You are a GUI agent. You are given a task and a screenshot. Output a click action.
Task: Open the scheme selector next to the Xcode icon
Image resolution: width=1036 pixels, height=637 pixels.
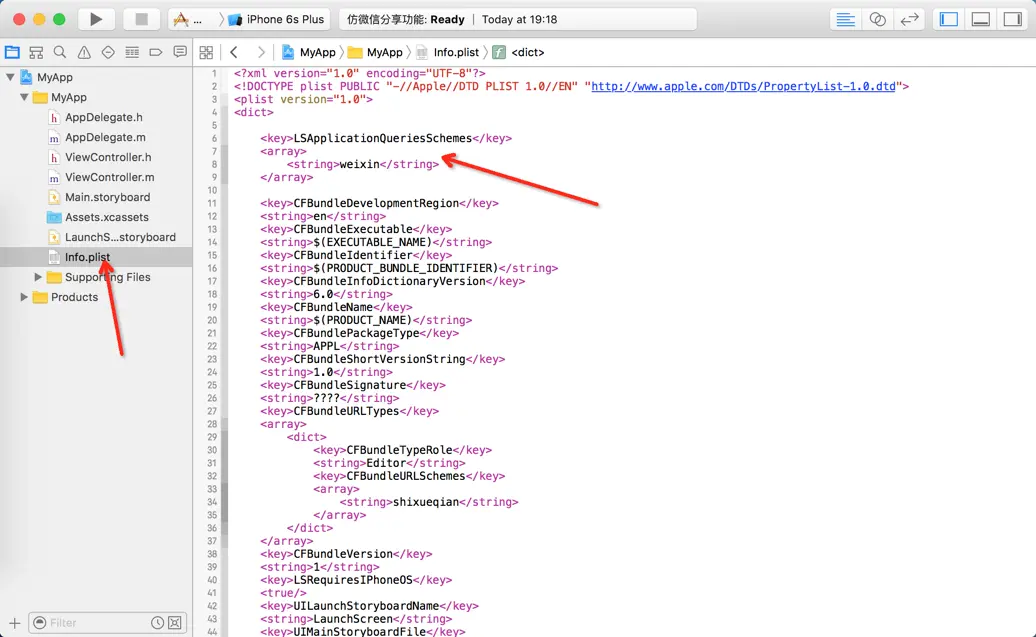point(188,19)
